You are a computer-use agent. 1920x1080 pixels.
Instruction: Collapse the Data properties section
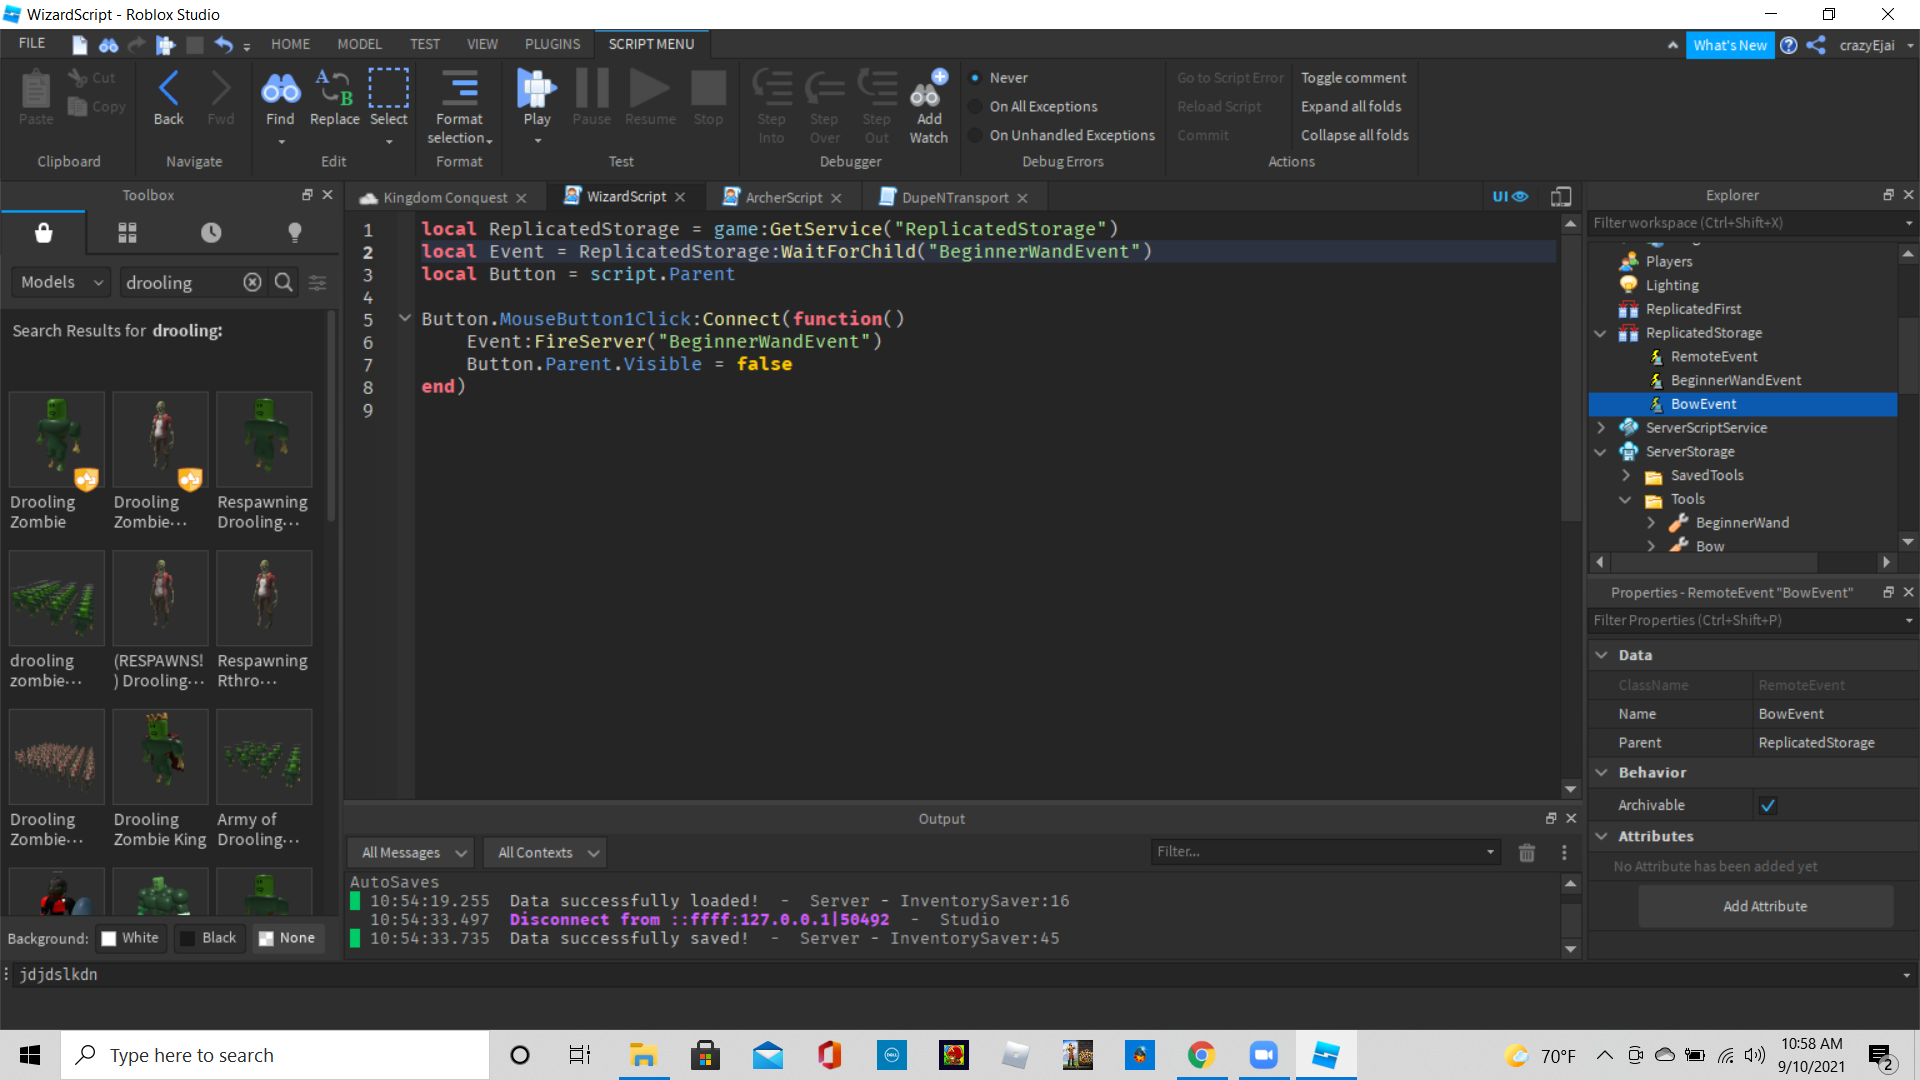coord(1601,655)
